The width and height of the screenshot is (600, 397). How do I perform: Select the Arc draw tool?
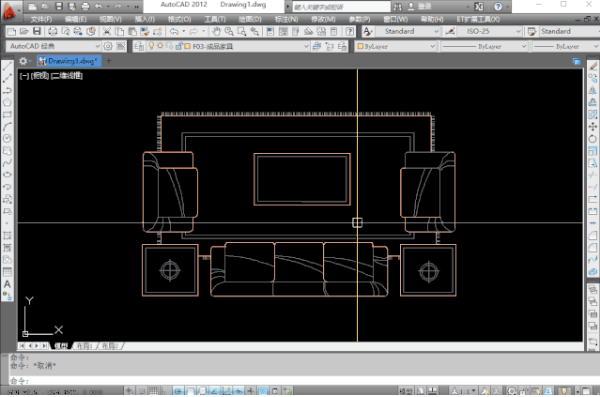tap(7, 126)
